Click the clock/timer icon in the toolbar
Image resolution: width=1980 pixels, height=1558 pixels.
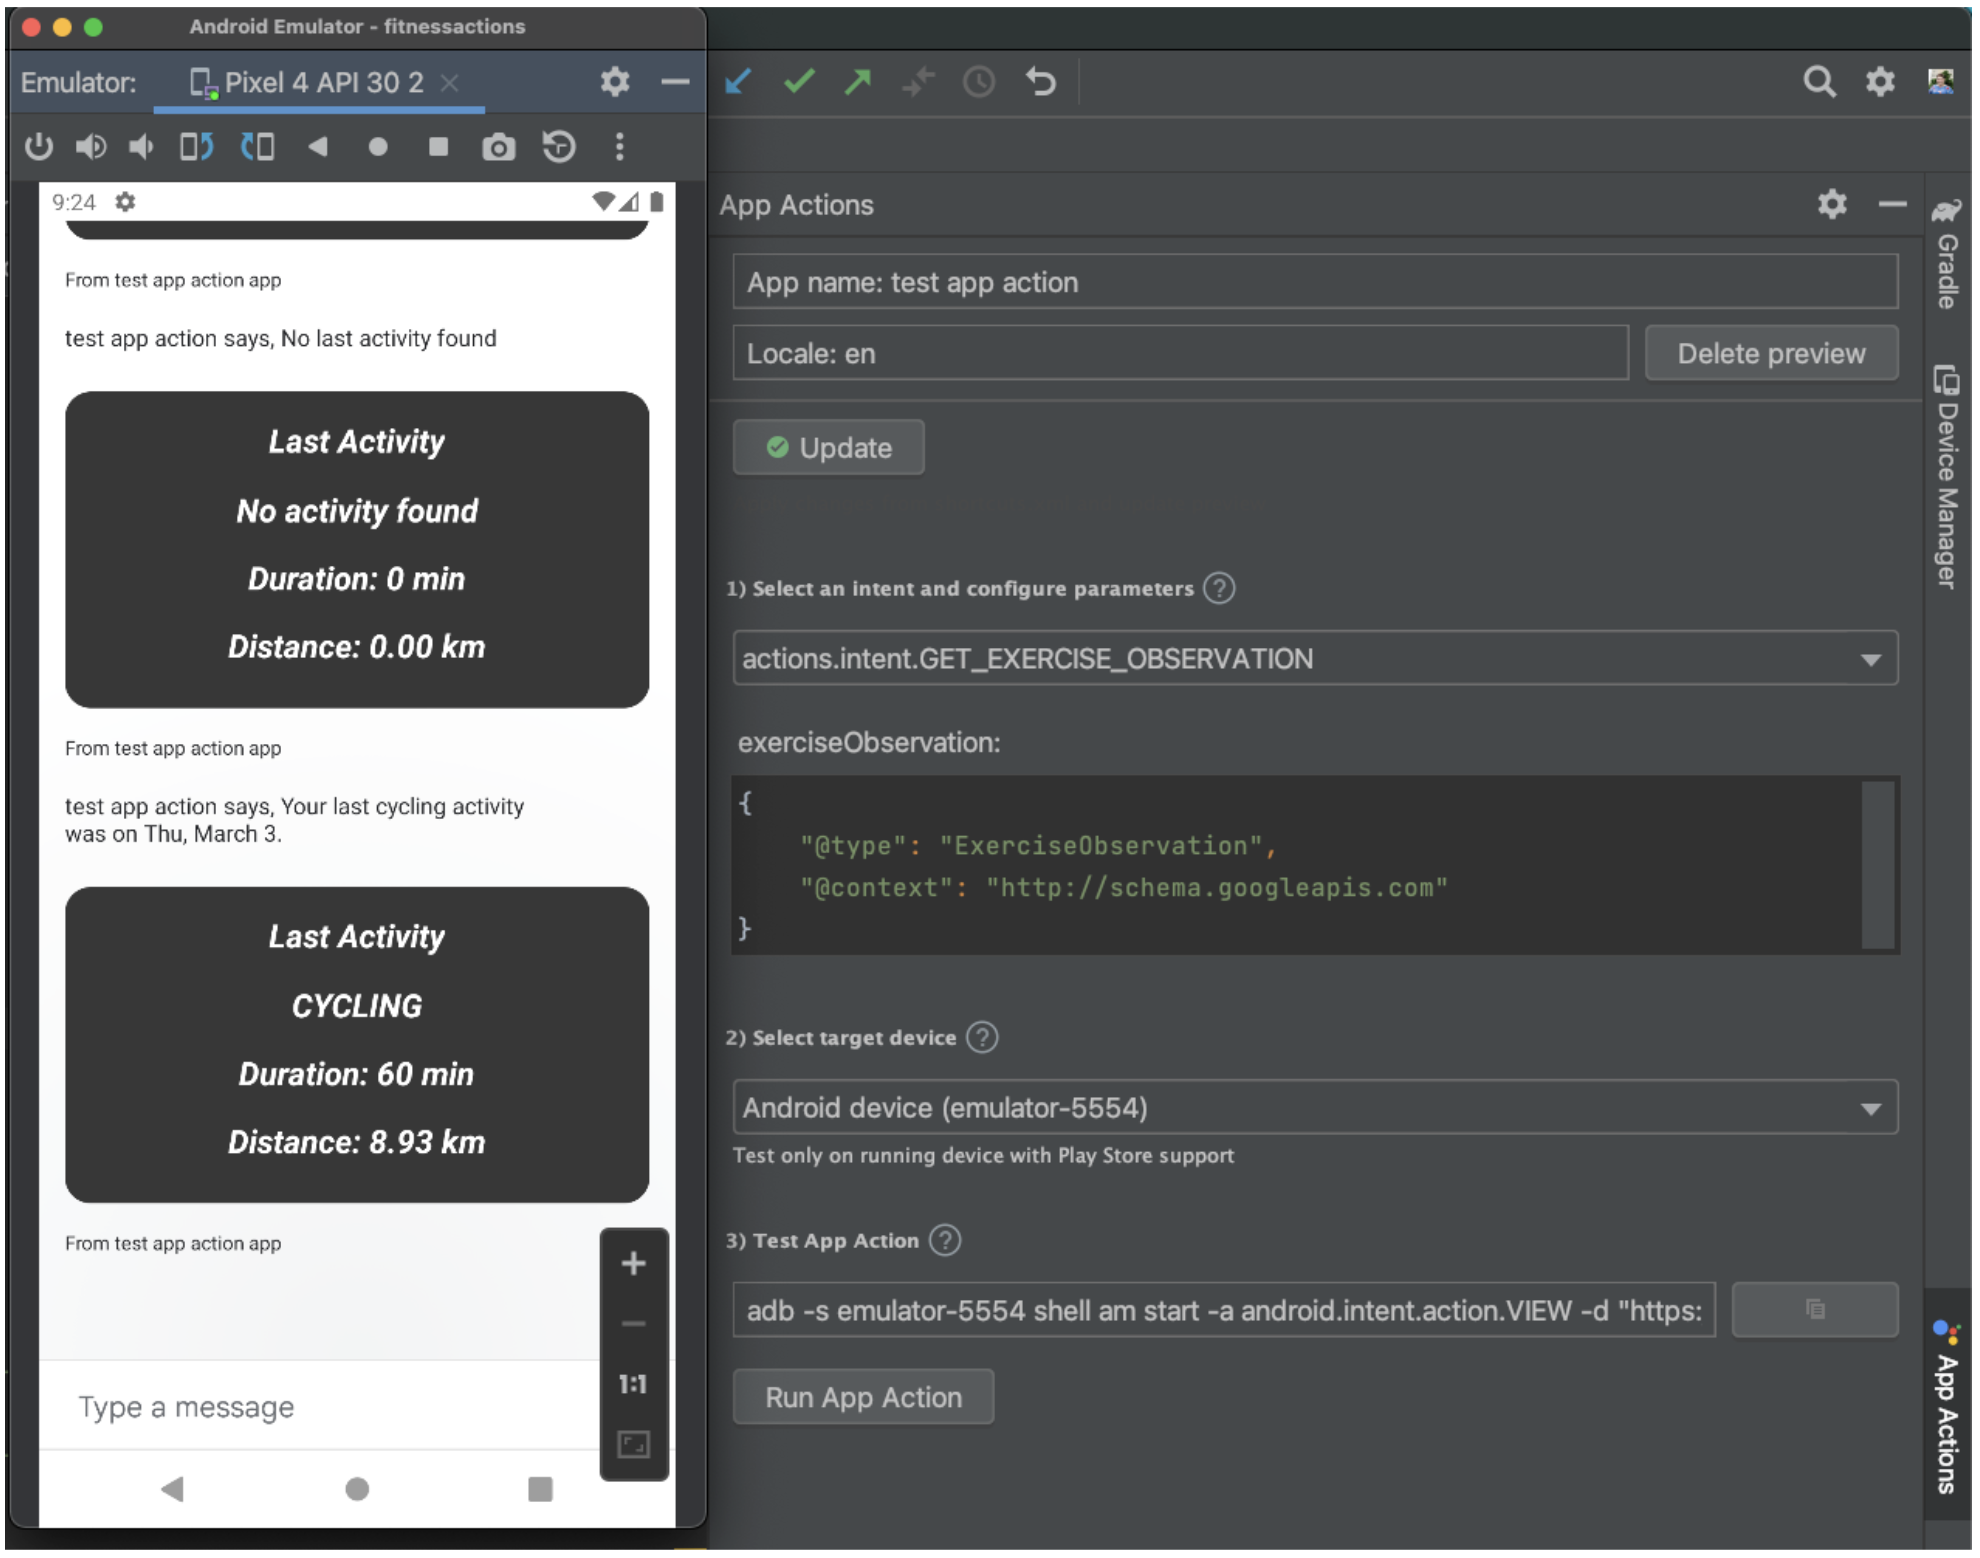point(979,80)
